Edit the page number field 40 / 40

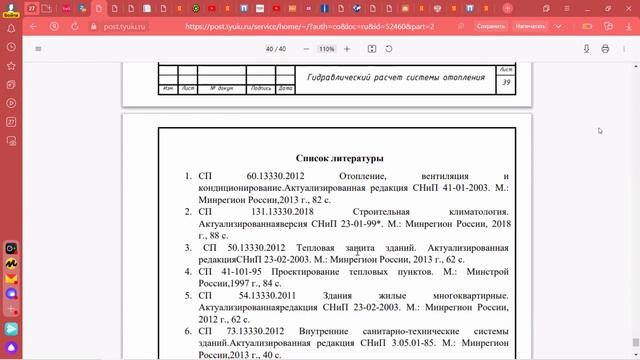276,49
